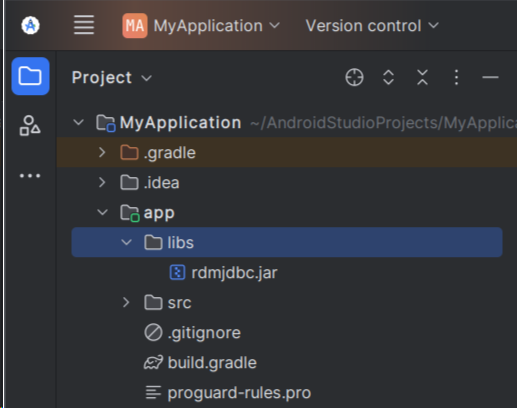Open Project panel options kebab menu
Viewport: 517px width, 408px height.
click(456, 77)
